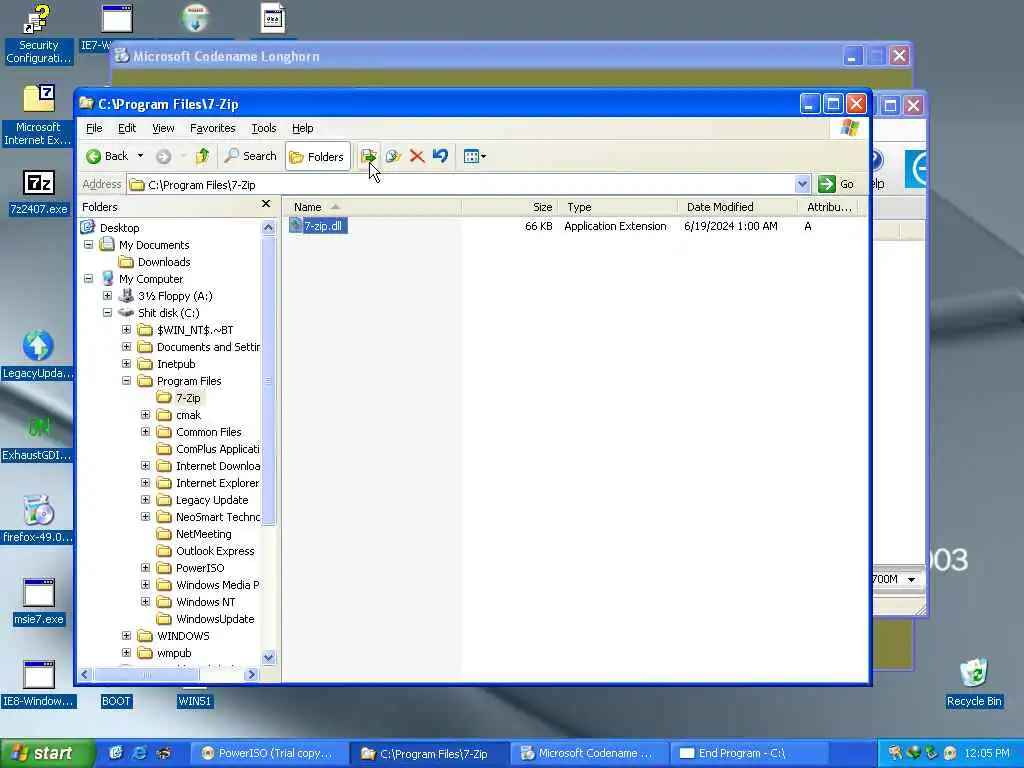This screenshot has width=1024, height=768.
Task: Click the Up folder toolbar icon
Action: 202,156
